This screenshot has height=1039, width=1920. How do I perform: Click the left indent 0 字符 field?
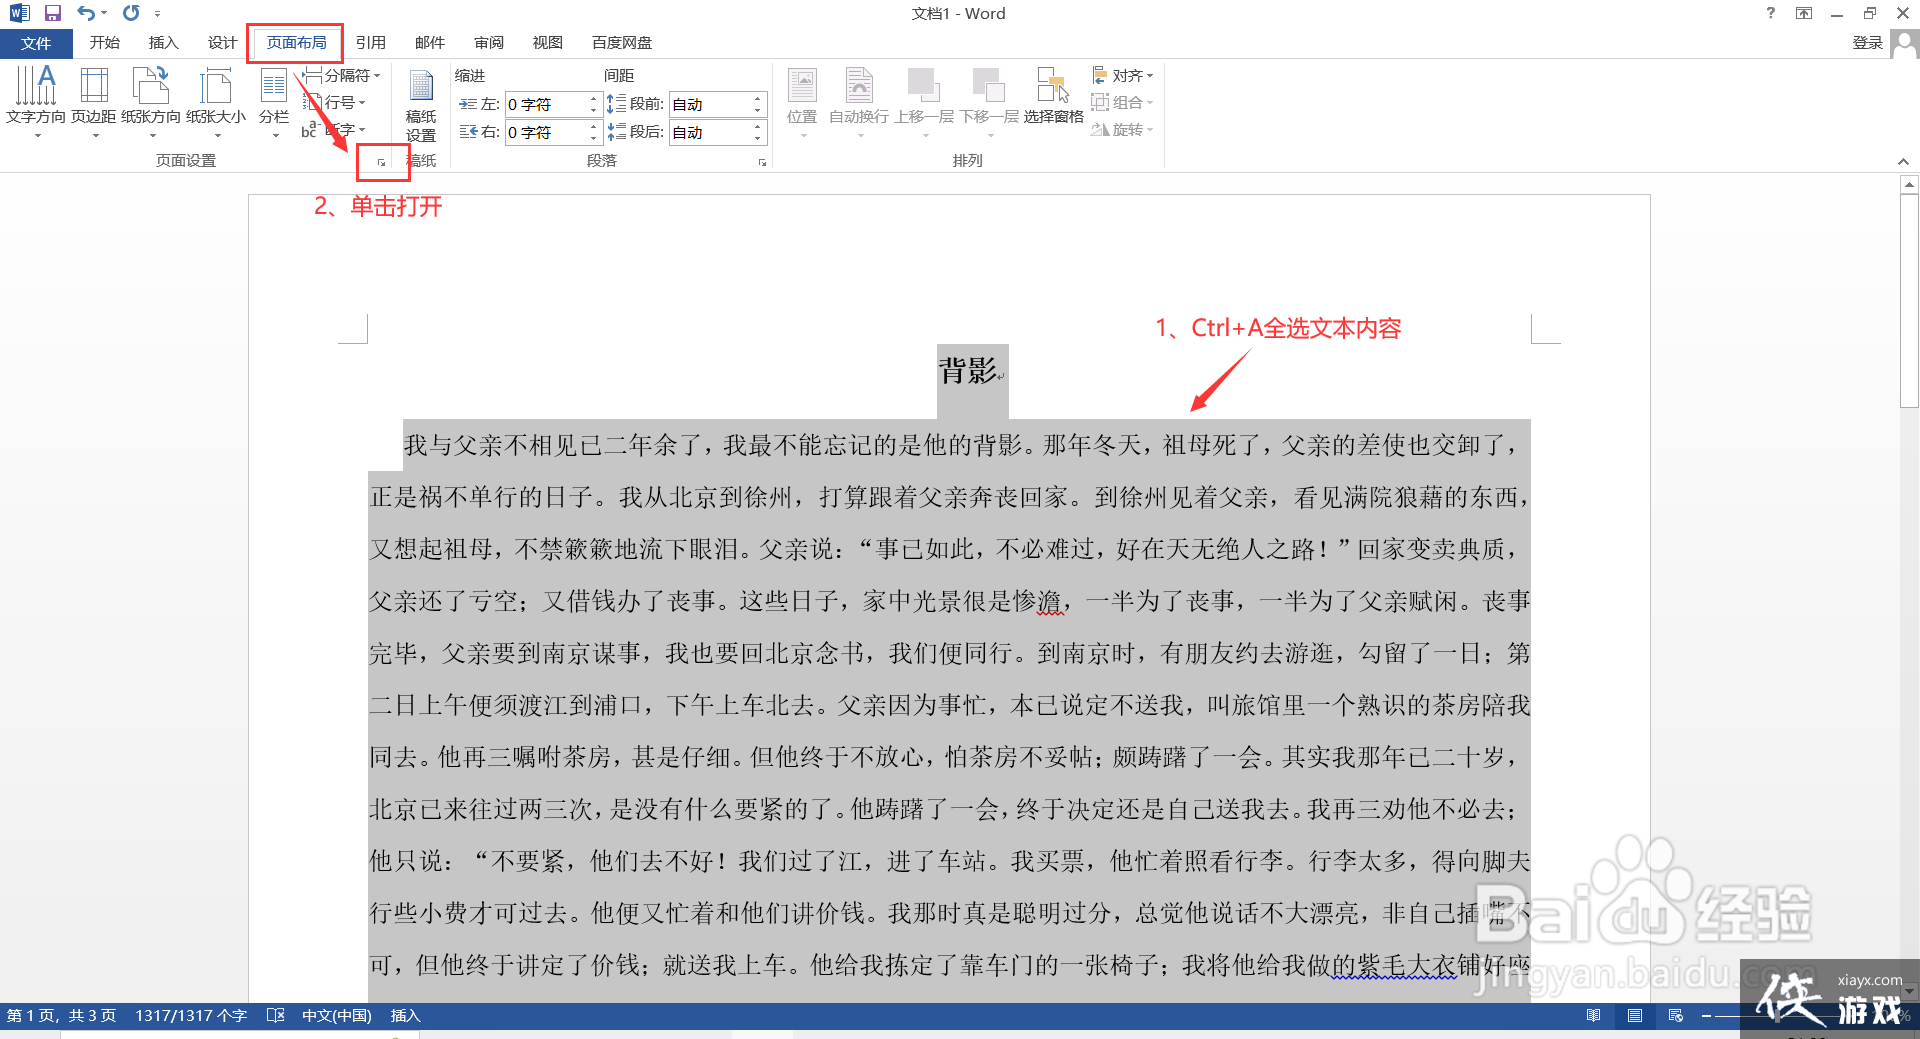coord(545,104)
